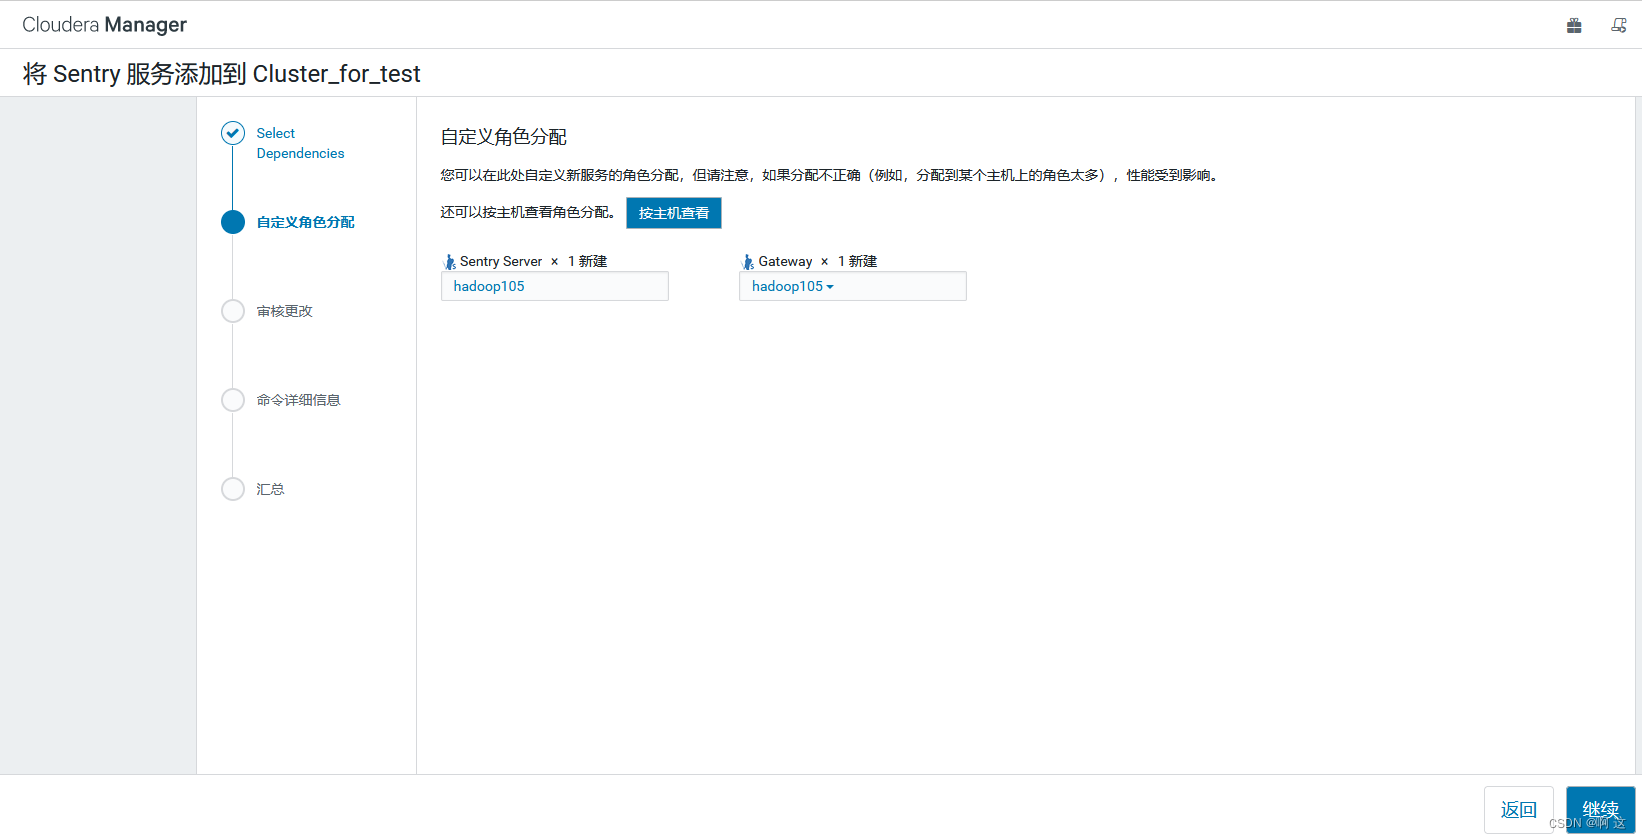Screen dimensions: 1642x839
Task: Click the 返回 button
Action: [x=1519, y=809]
